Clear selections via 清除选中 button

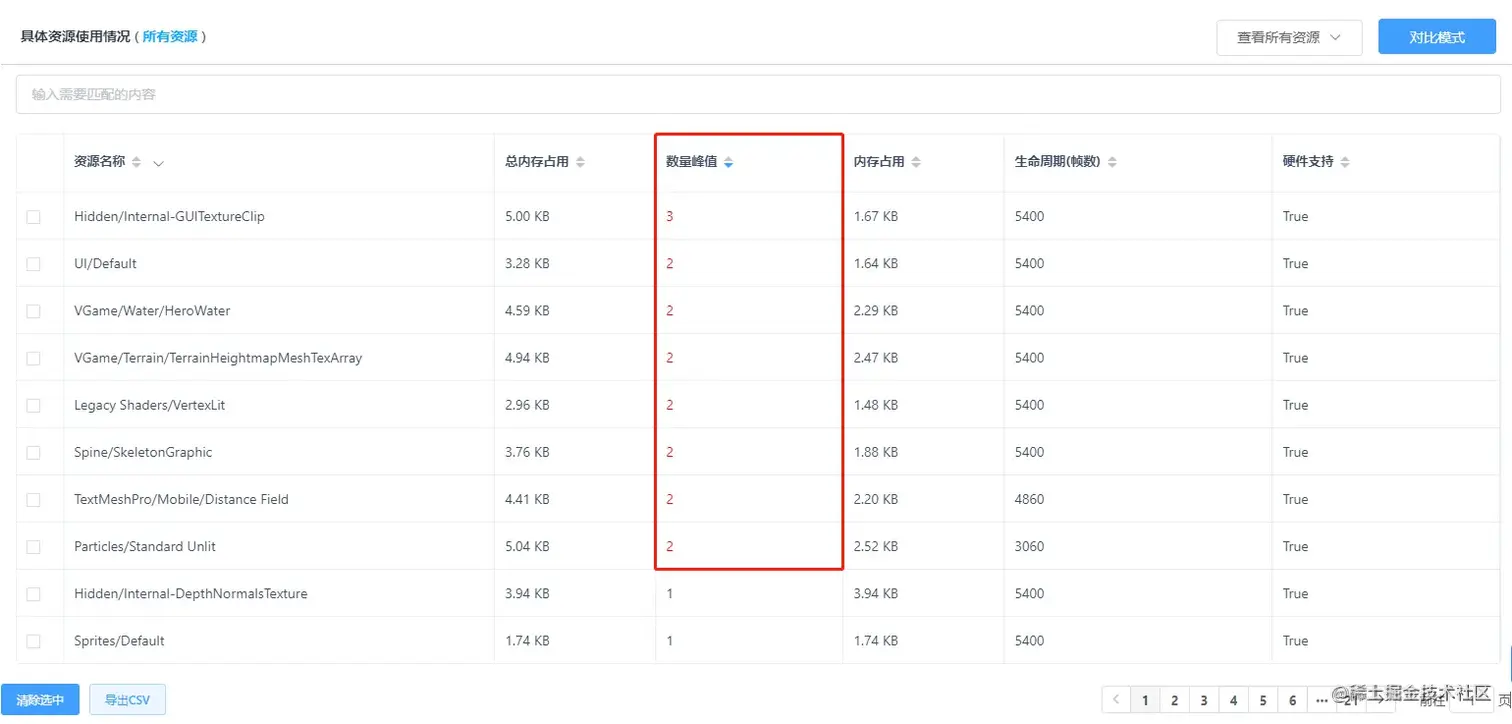point(40,699)
